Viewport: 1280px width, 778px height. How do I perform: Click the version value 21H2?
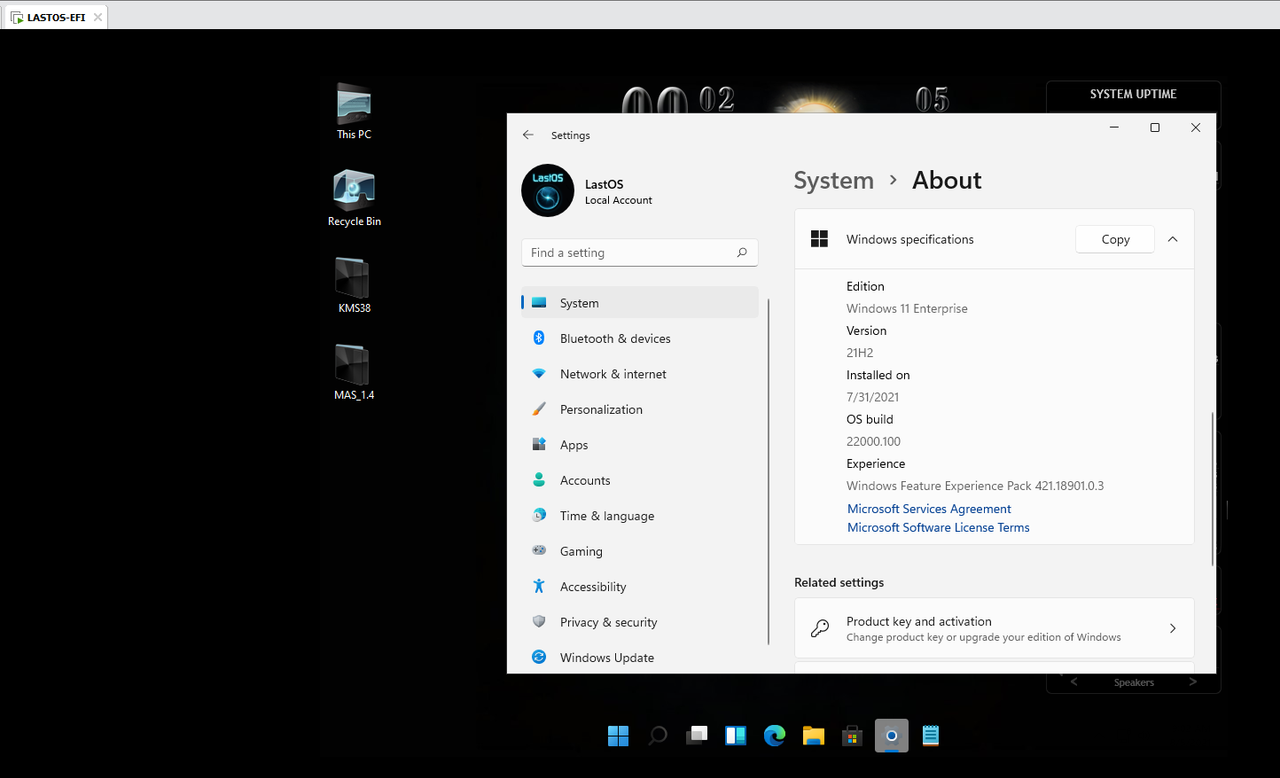[x=860, y=352]
